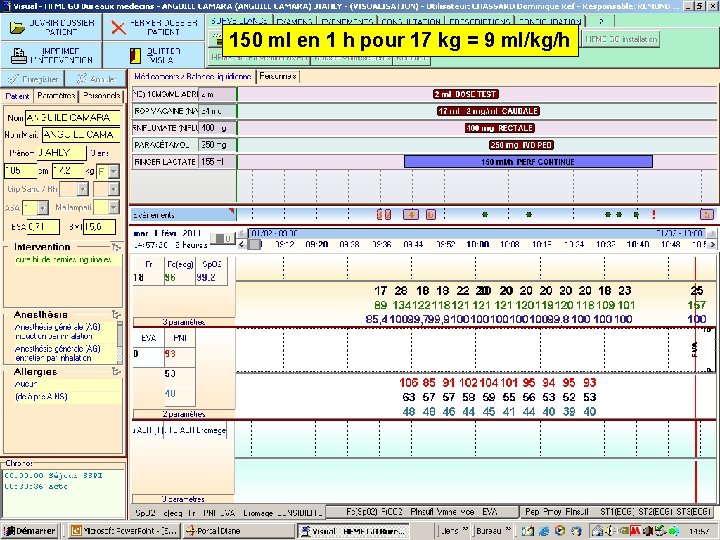720x540 pixels.
Task: Switch to Portail Diane in the taskbar
Action: 238,531
